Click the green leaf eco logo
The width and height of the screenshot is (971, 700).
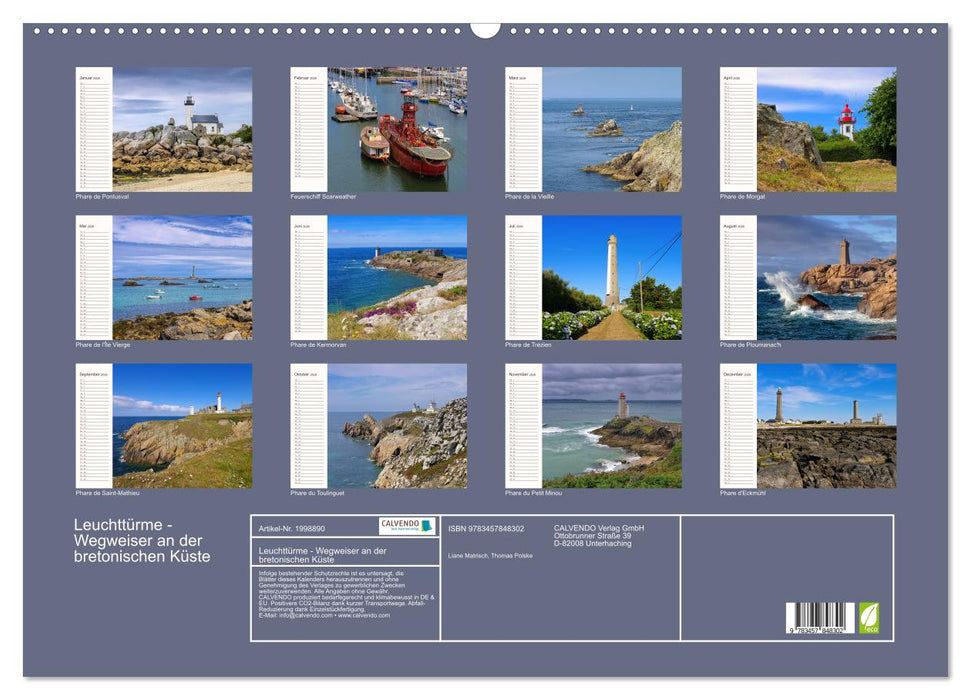click(869, 617)
